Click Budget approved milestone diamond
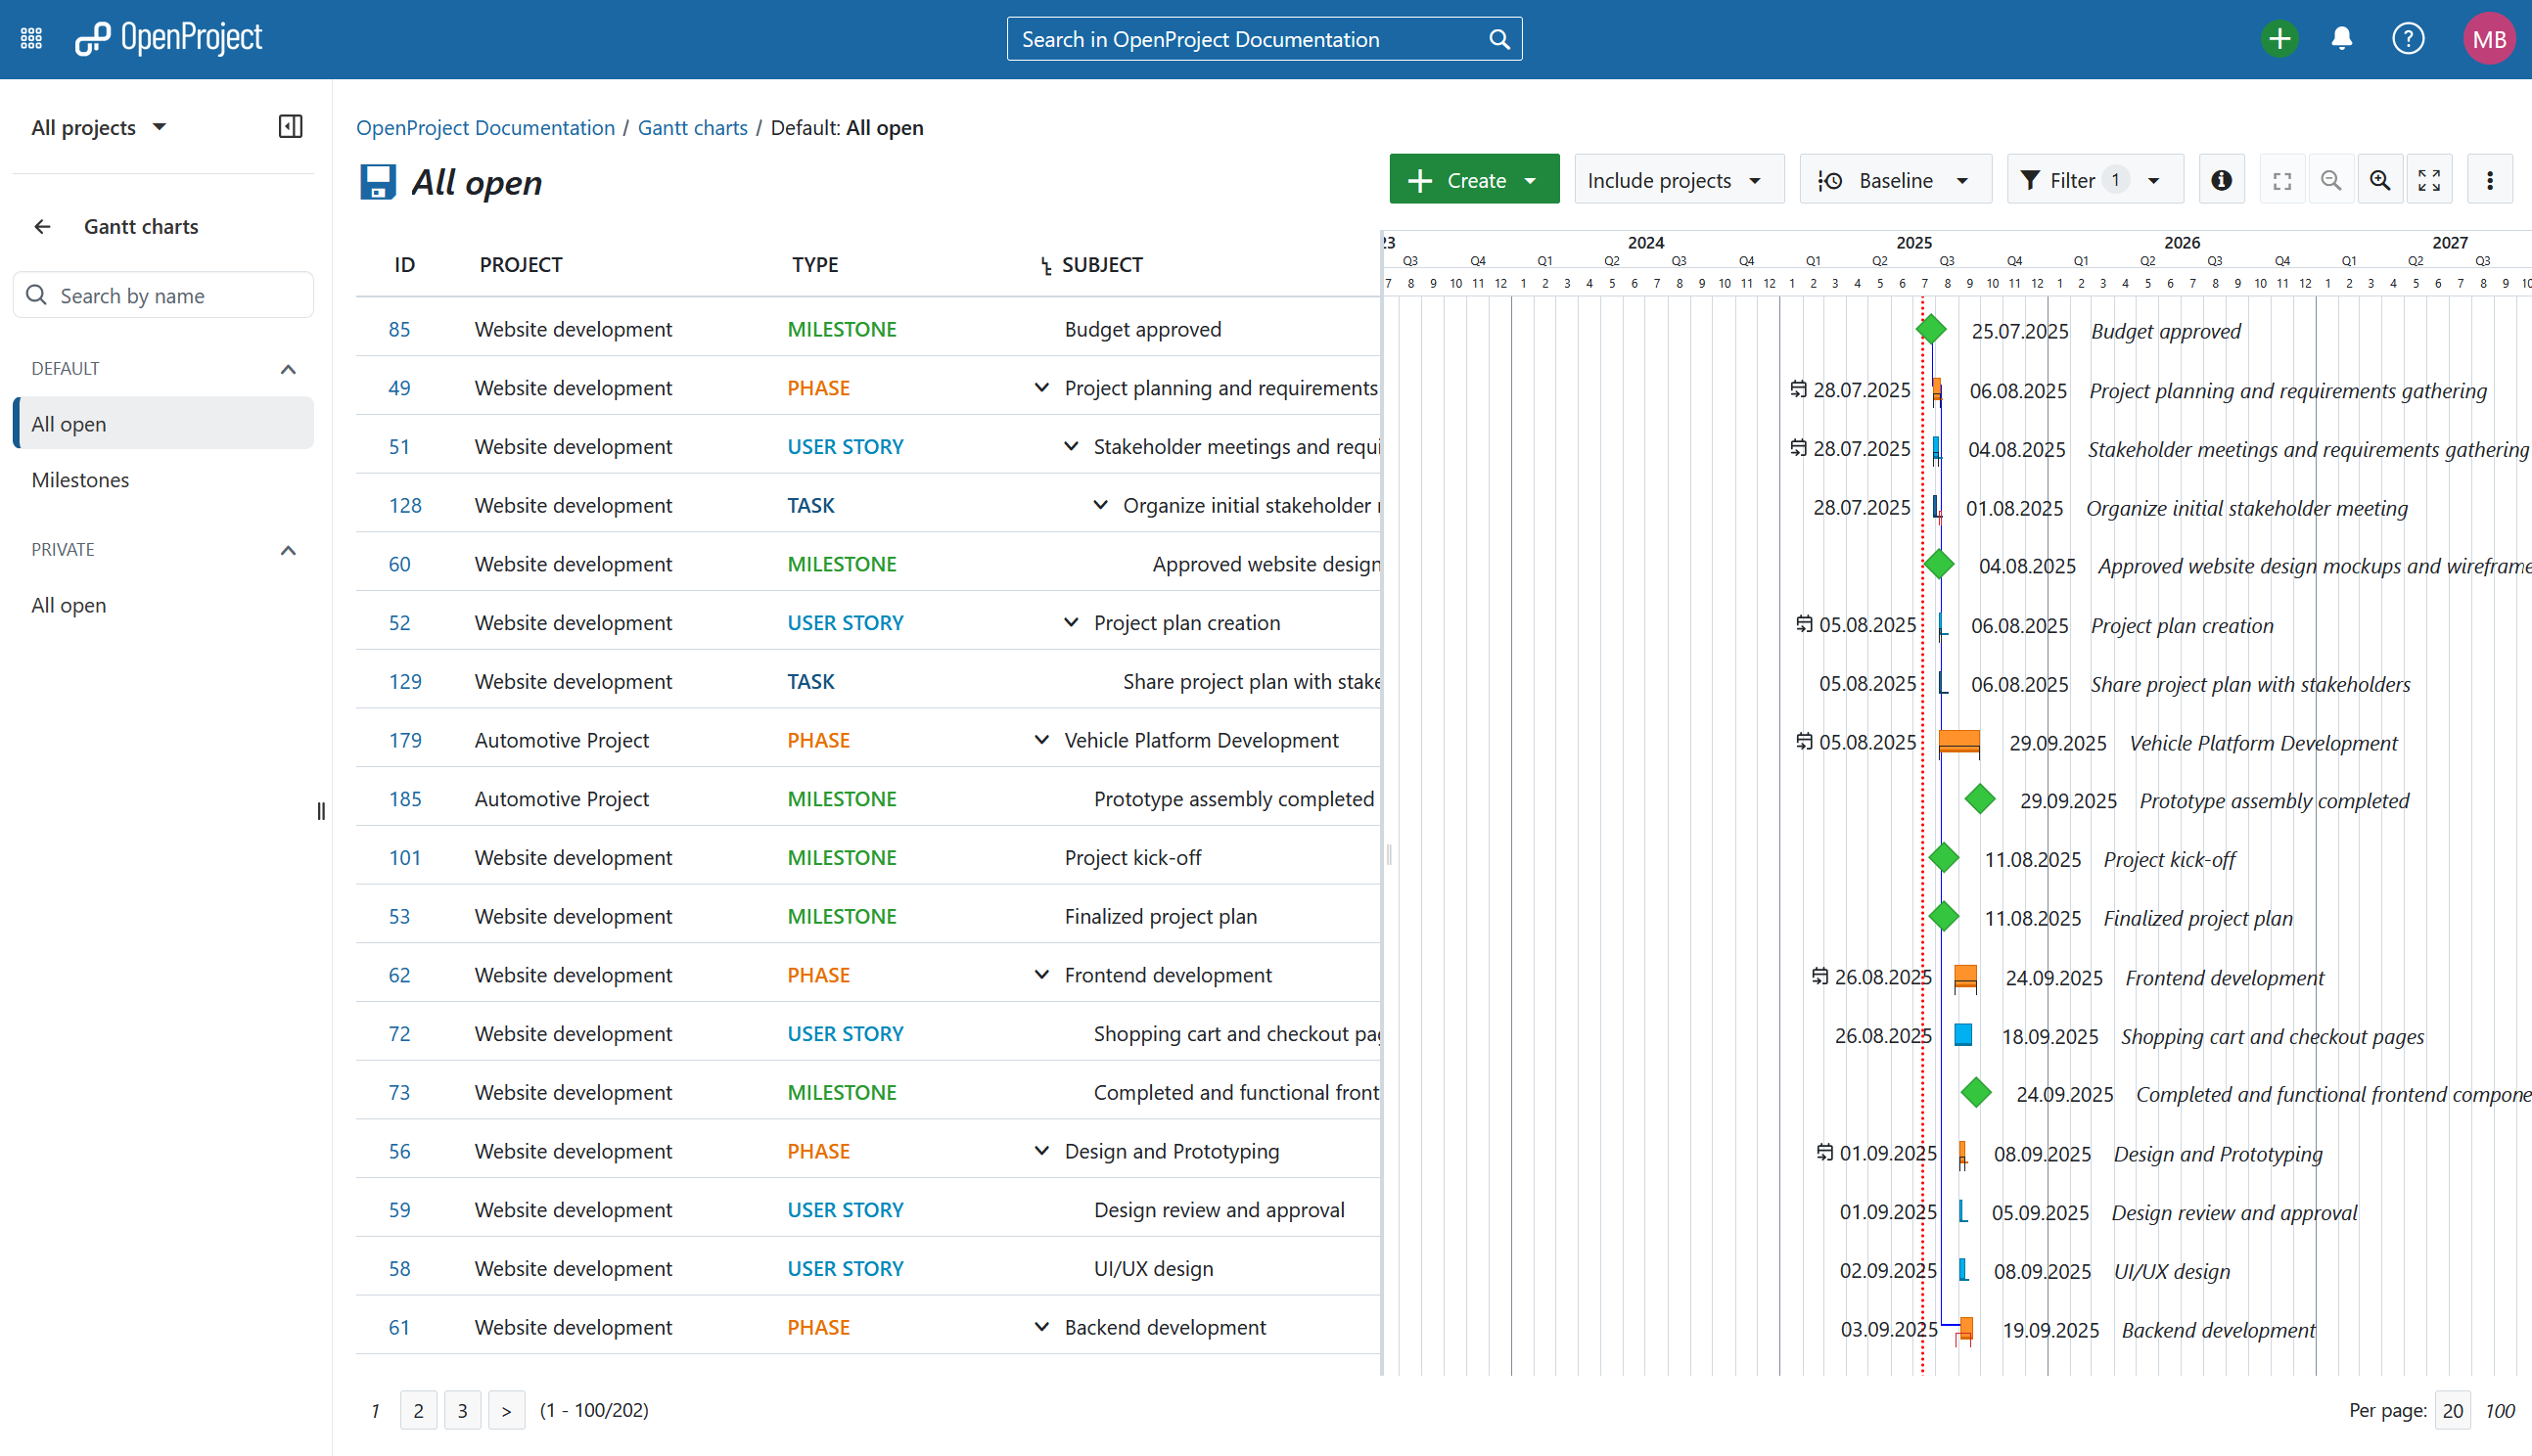This screenshot has height=1456, width=2532. tap(1930, 329)
